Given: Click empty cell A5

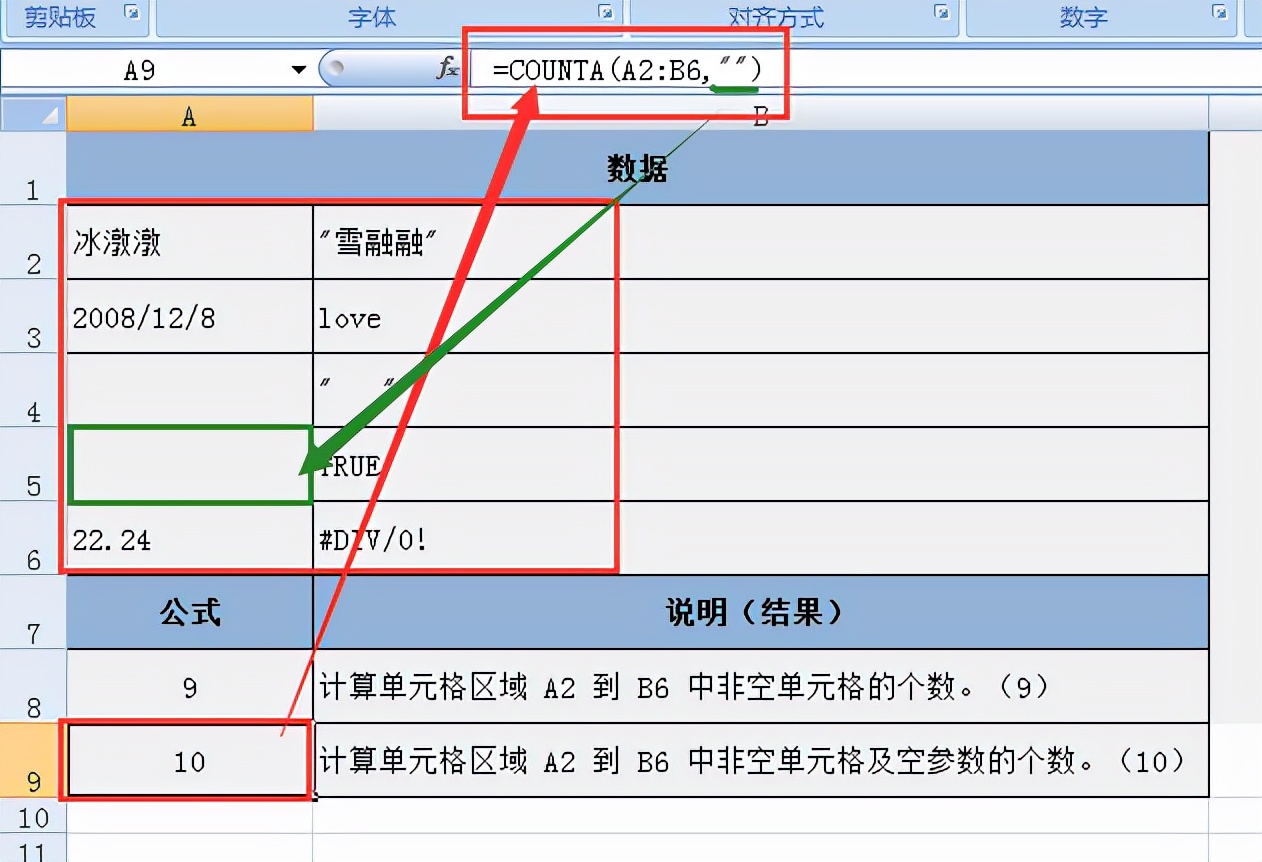Looking at the screenshot, I should 190,464.
